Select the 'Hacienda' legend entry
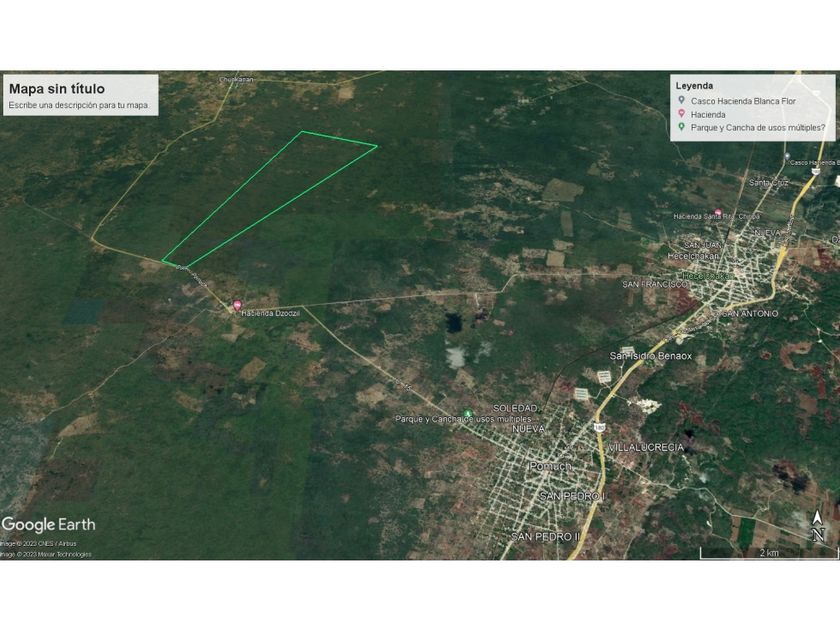This screenshot has height=630, width=840. [x=708, y=114]
